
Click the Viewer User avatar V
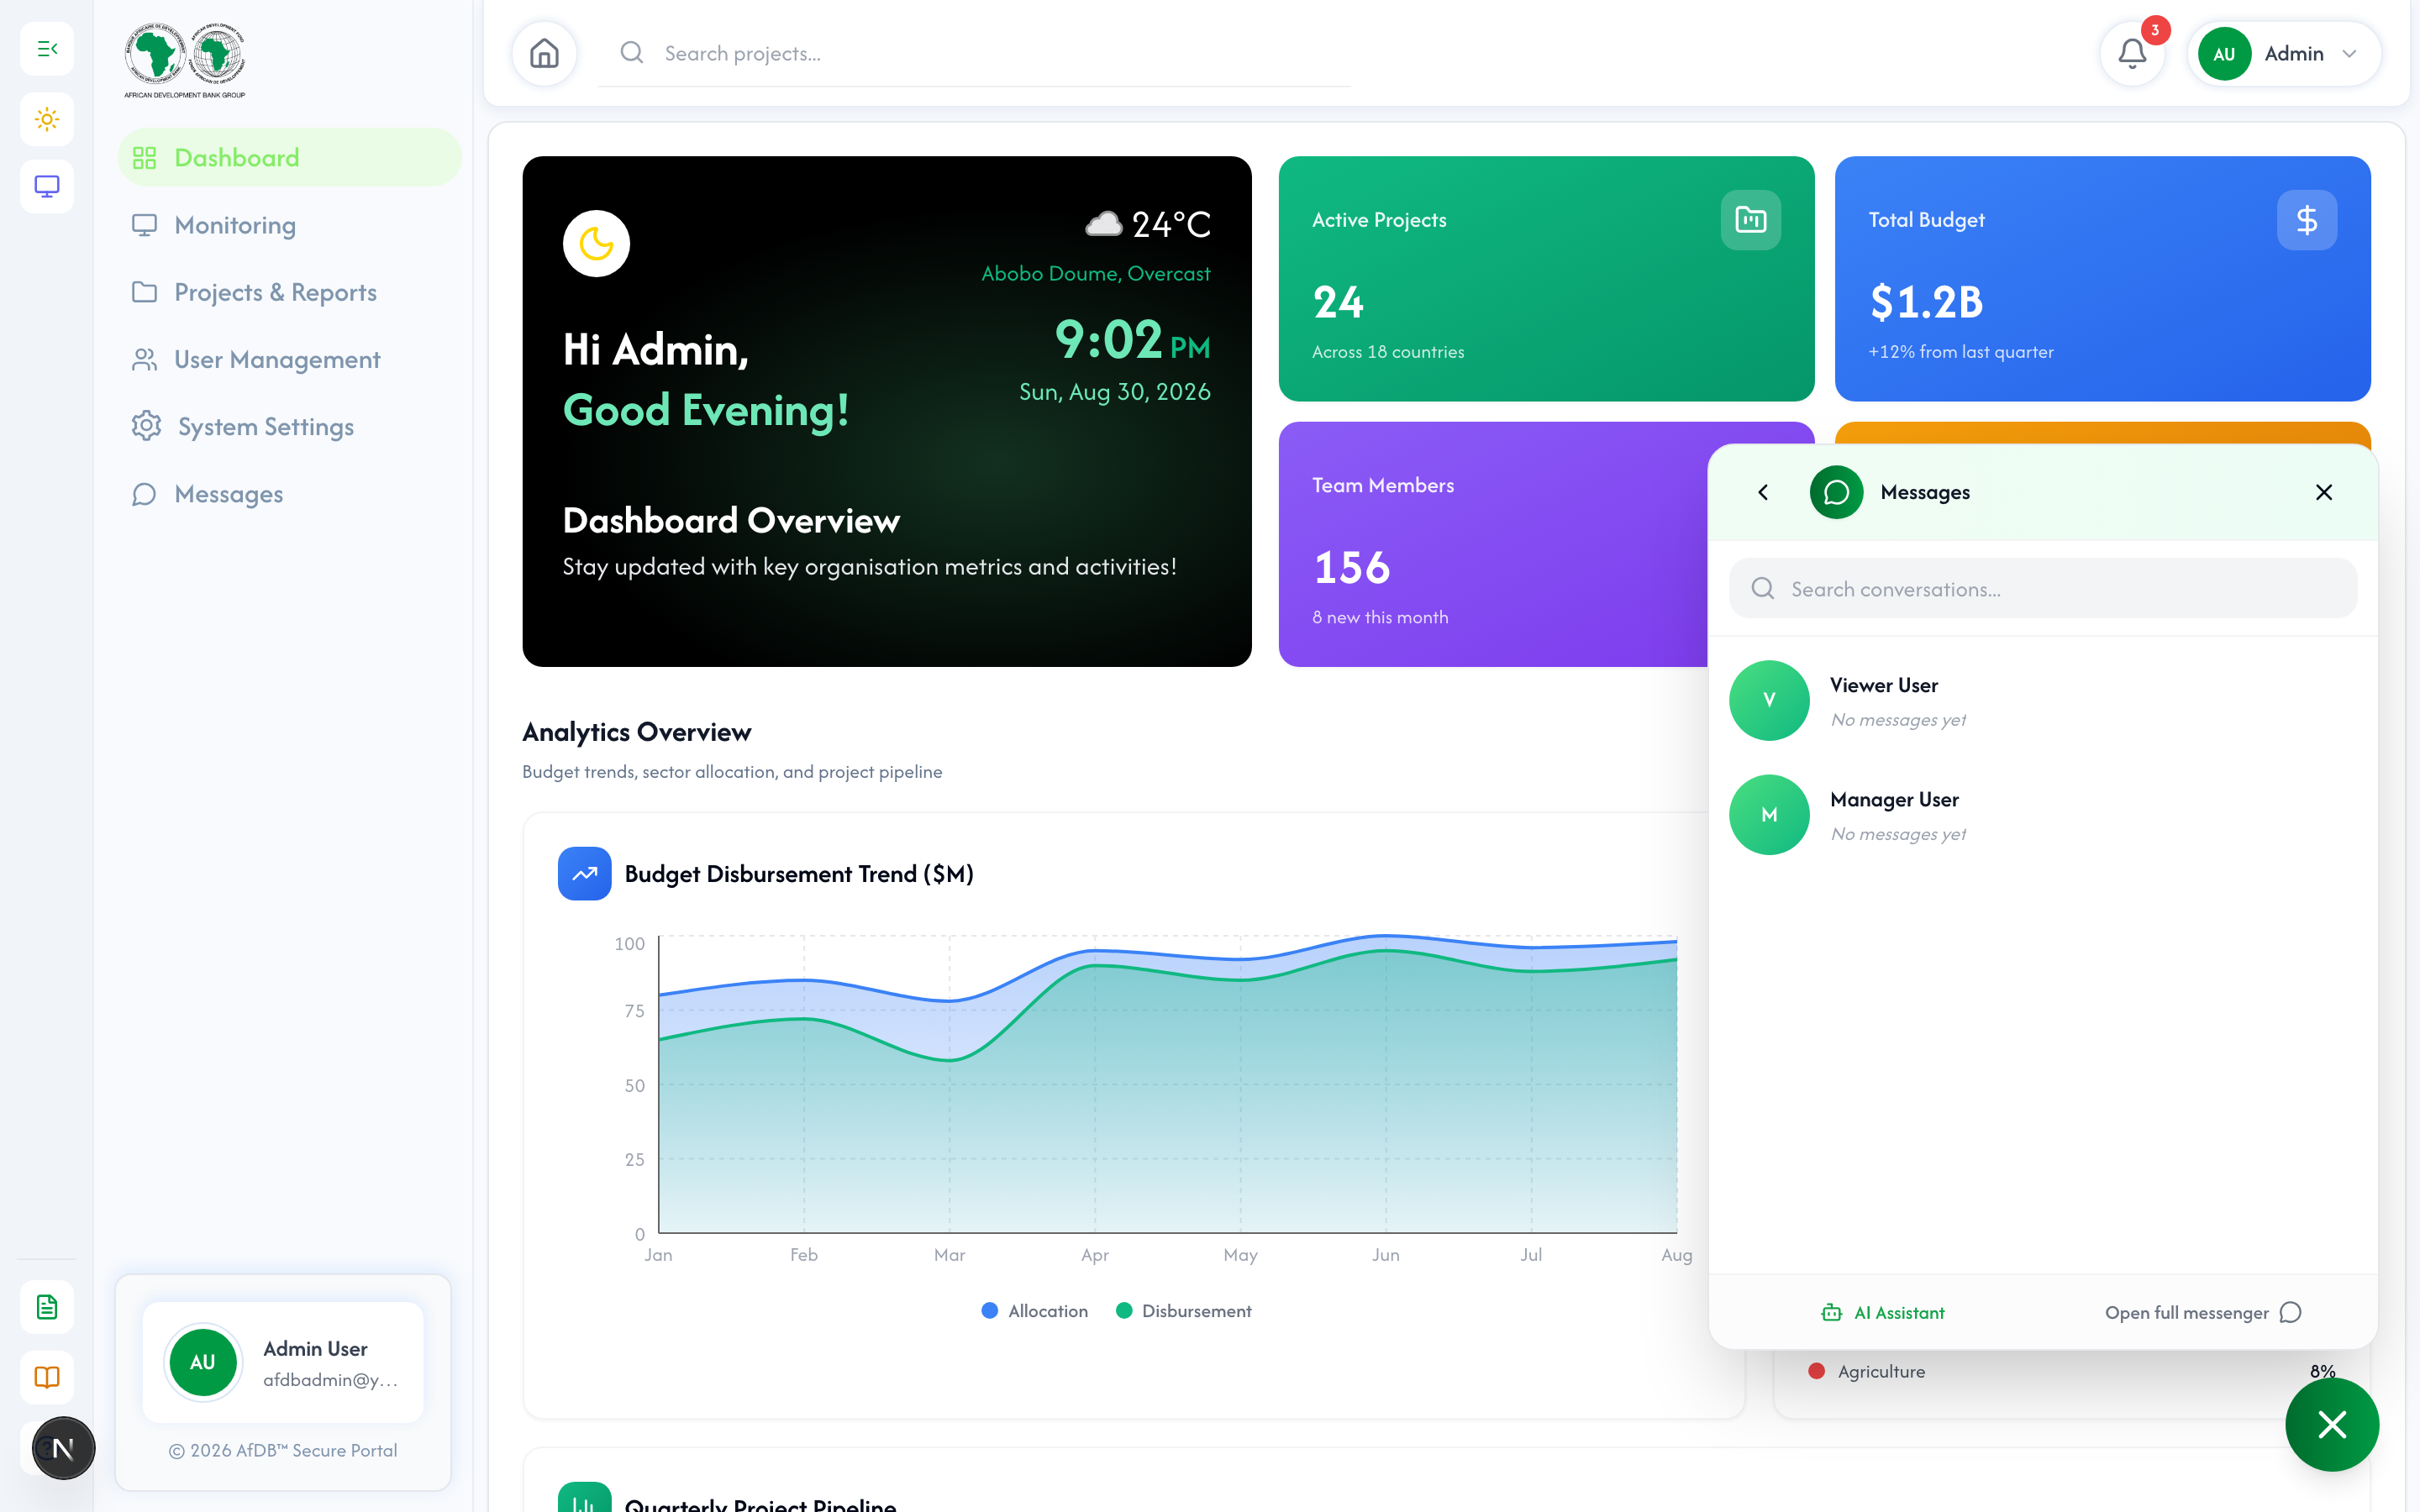click(1769, 700)
